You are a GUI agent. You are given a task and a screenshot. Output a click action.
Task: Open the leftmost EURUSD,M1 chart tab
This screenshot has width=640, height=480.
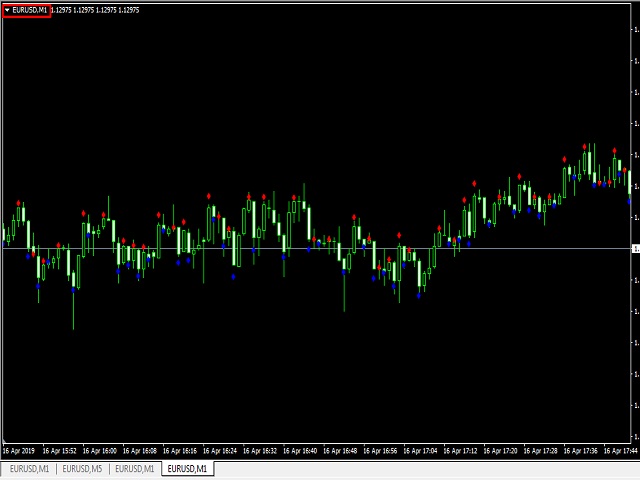click(x=29, y=469)
